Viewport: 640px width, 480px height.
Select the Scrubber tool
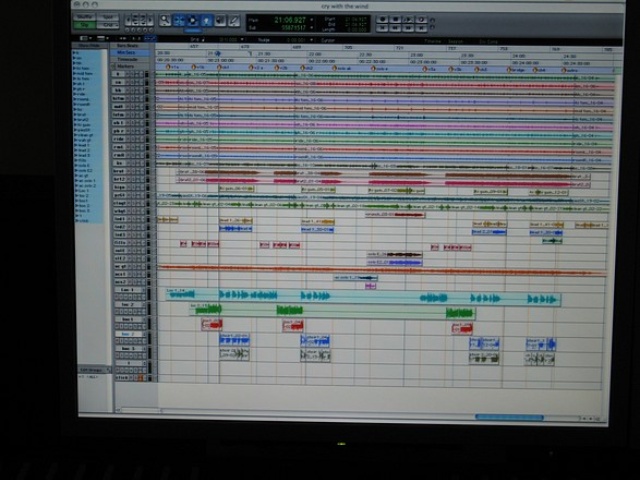221,20
